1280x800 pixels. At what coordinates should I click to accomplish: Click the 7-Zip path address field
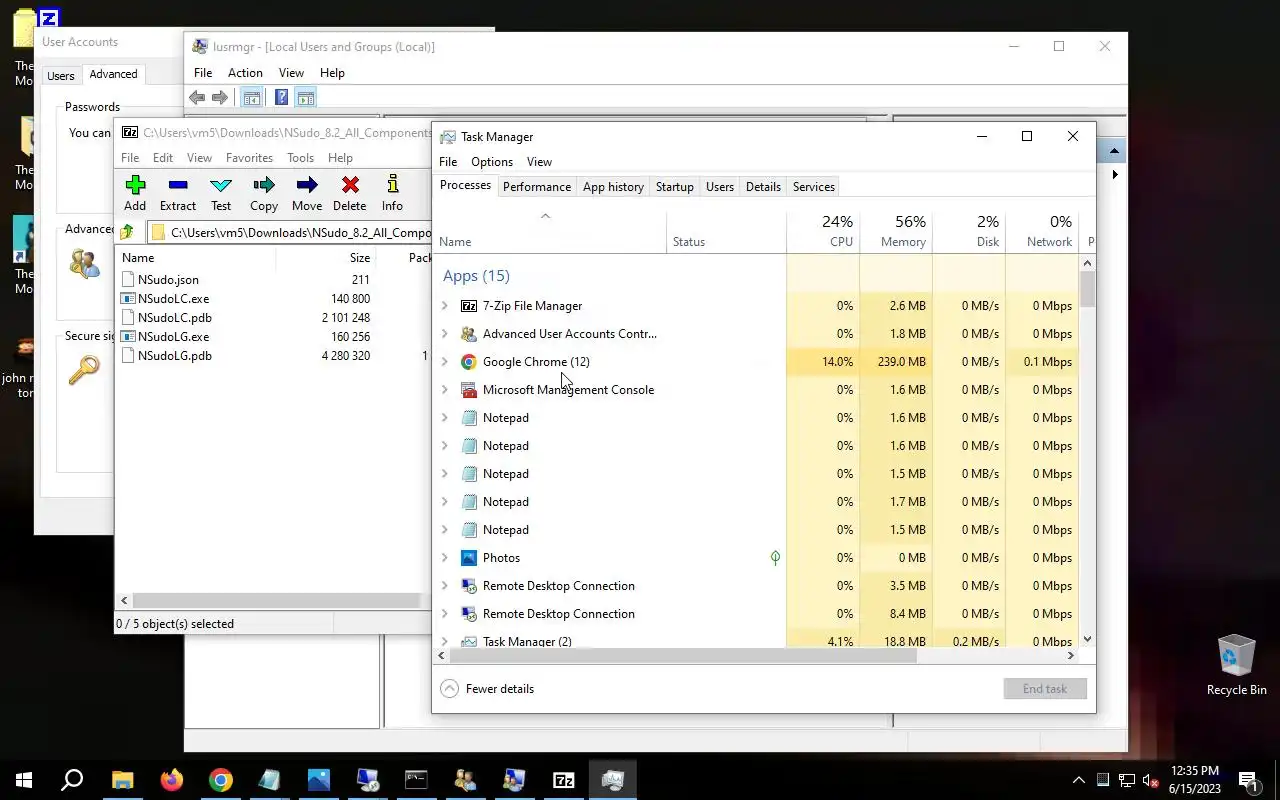291,233
